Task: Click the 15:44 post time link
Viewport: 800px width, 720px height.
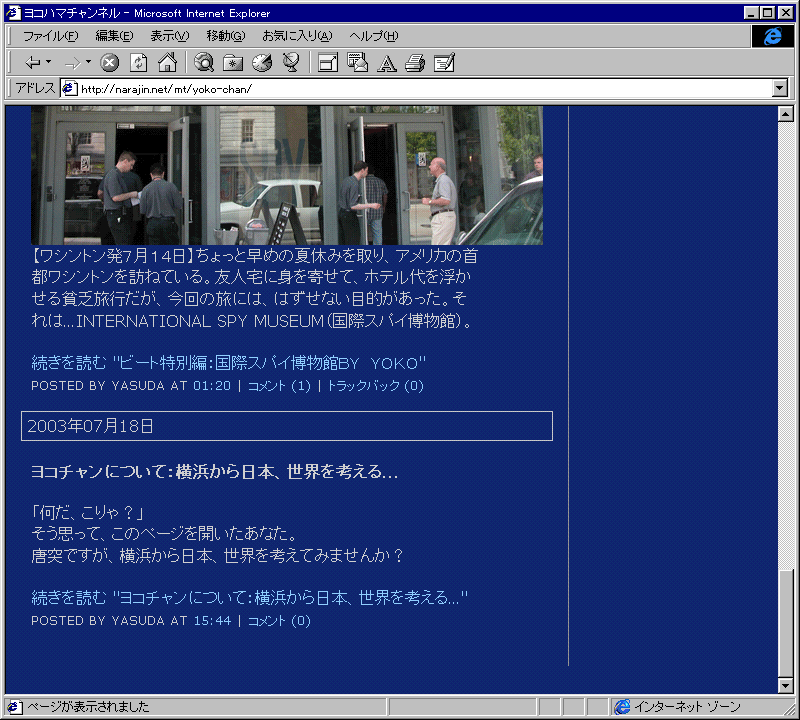Action: (x=212, y=620)
